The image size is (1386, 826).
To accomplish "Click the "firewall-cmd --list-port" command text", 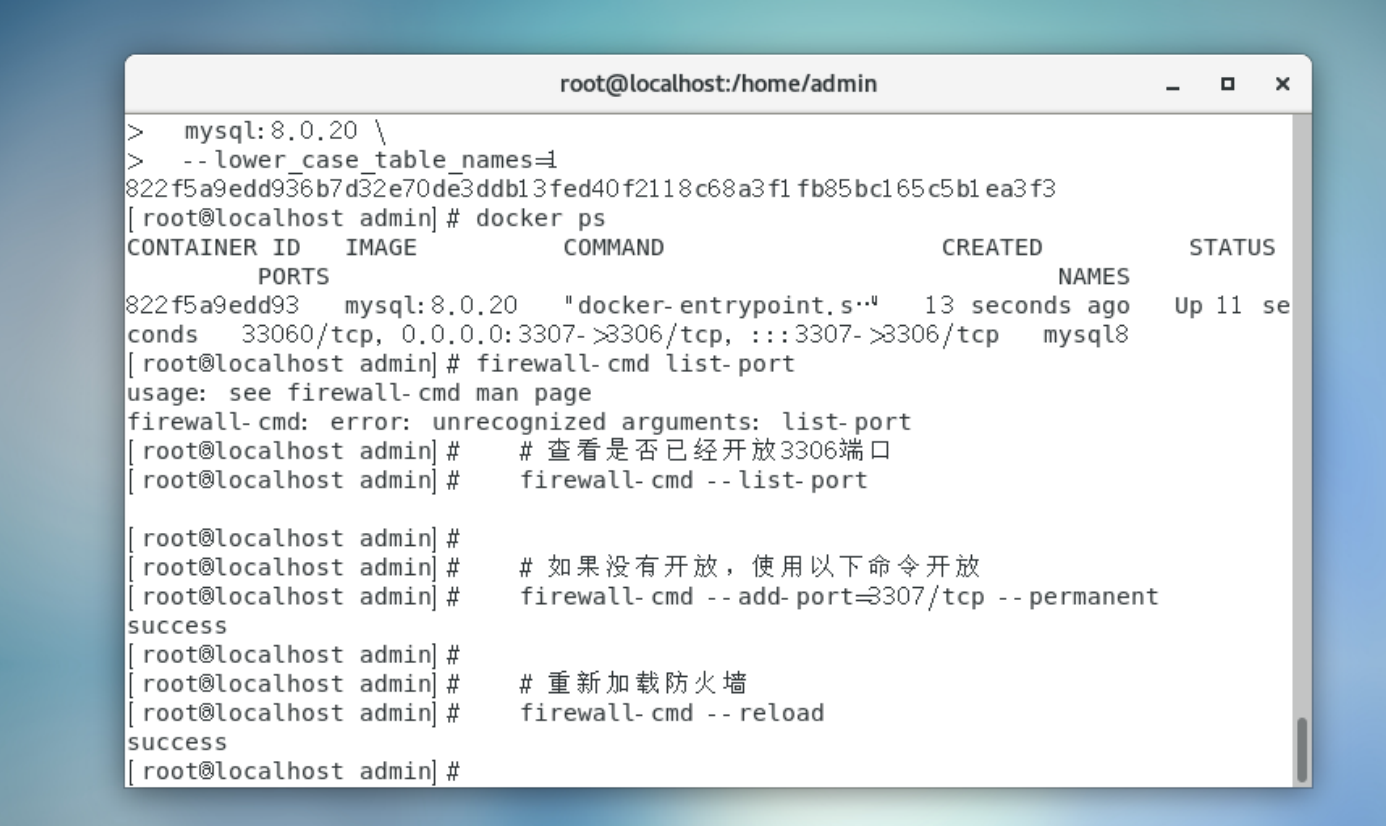I will [x=693, y=480].
